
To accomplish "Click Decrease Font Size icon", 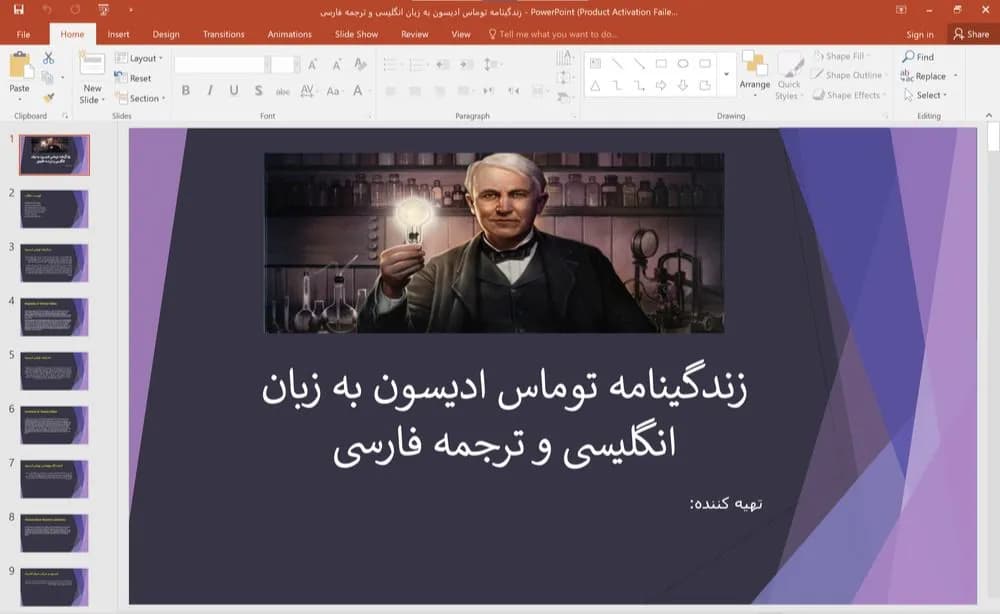I will click(x=336, y=64).
